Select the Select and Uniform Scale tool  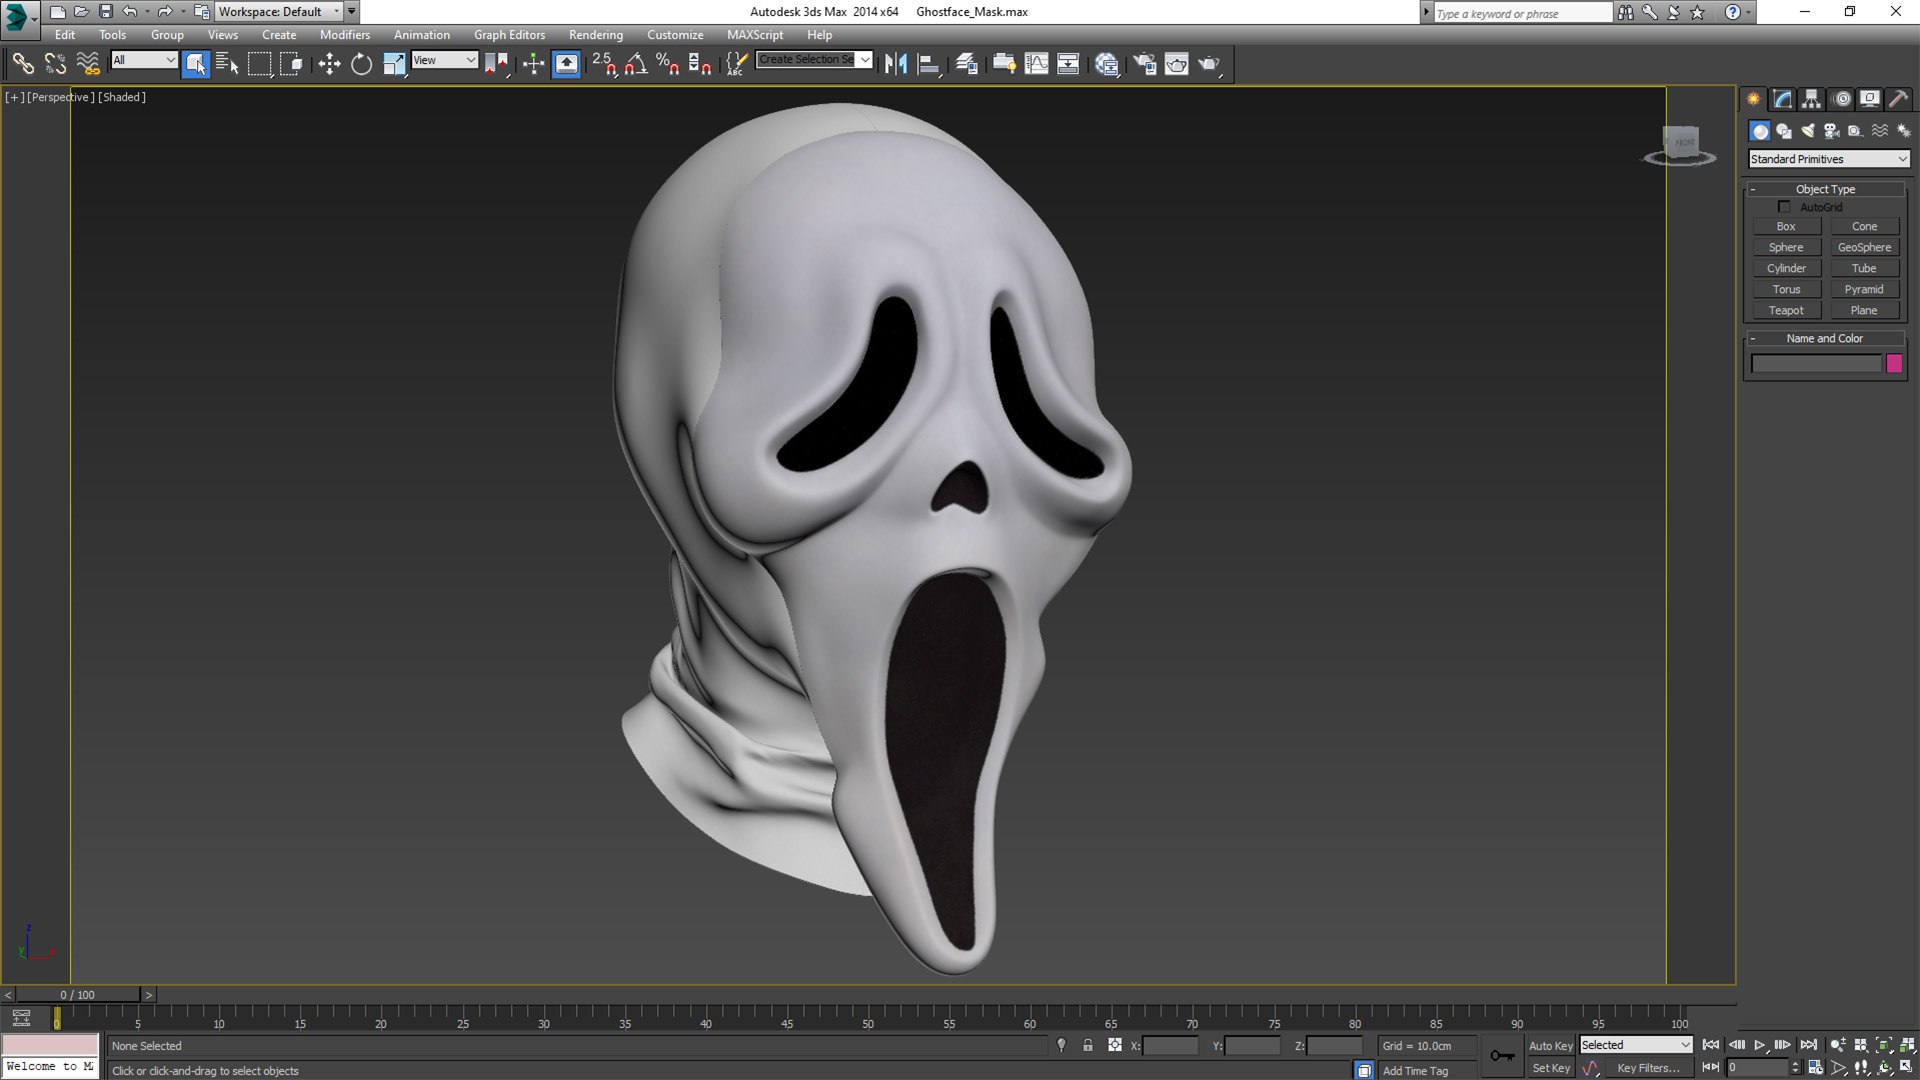click(394, 64)
